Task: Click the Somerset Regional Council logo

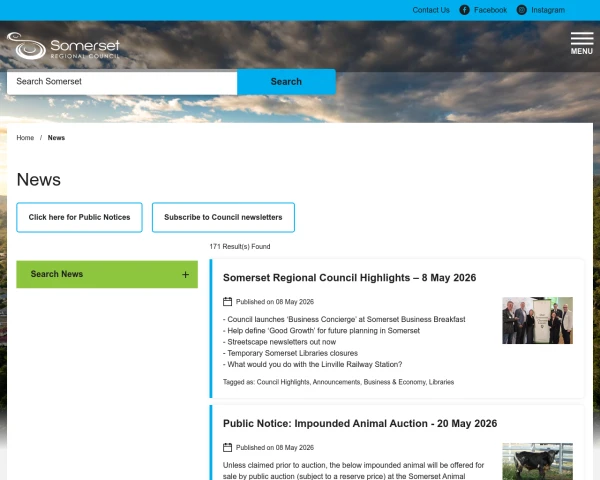Action: (64, 46)
